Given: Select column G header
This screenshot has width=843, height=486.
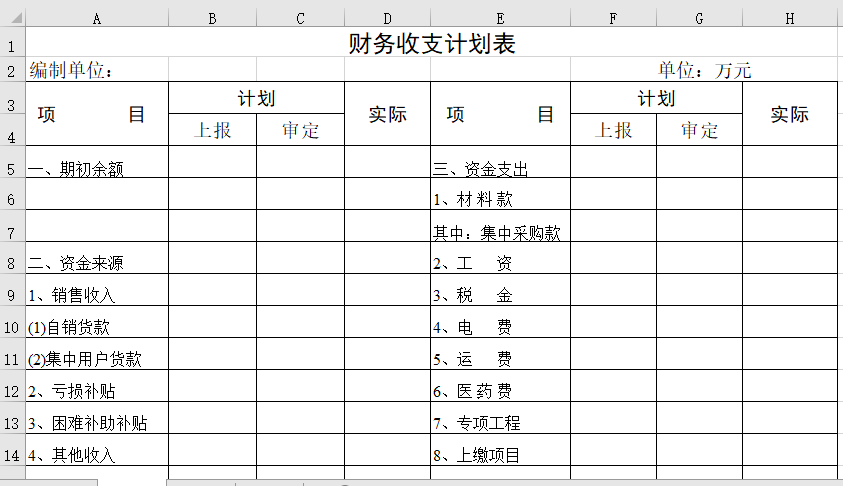Looking at the screenshot, I should [x=699, y=19].
